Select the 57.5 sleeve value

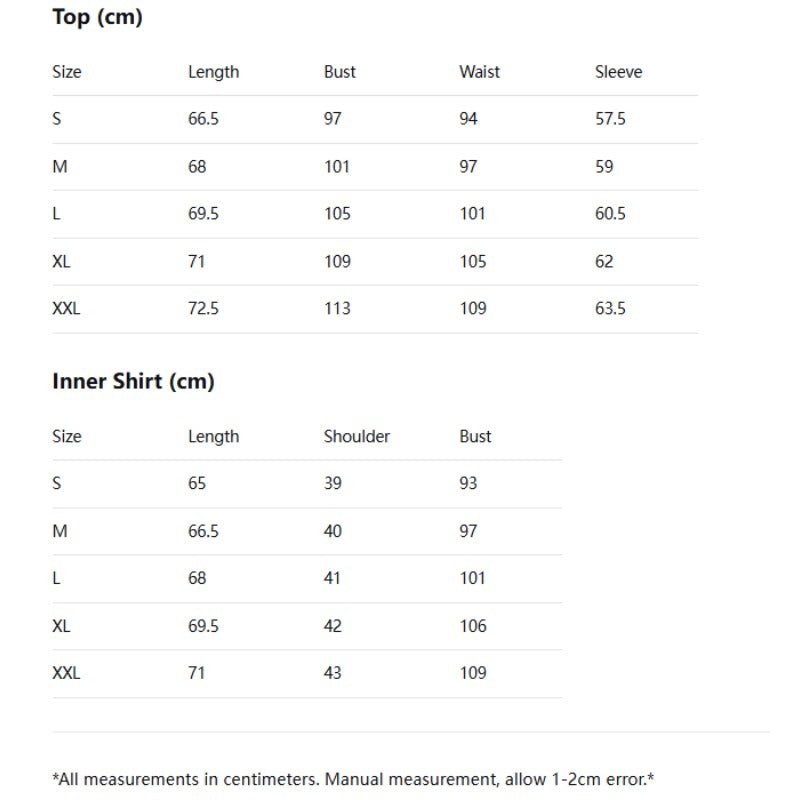pyautogui.click(x=610, y=119)
